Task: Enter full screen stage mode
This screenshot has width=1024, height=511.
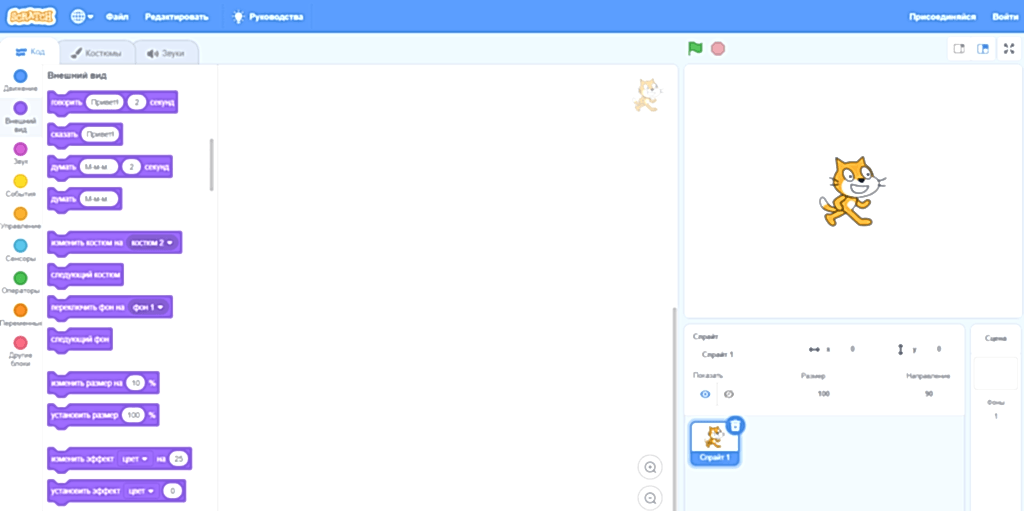Action: (1007, 48)
